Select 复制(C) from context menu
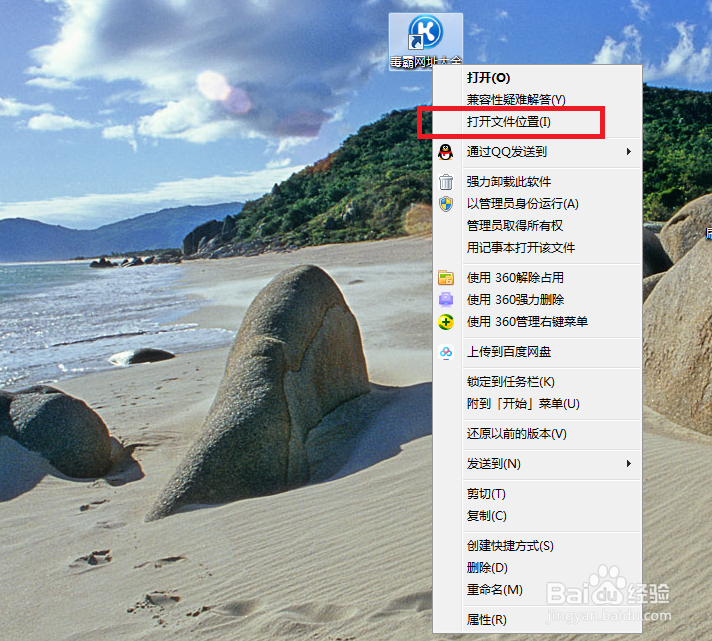The width and height of the screenshot is (712, 641). click(x=537, y=516)
